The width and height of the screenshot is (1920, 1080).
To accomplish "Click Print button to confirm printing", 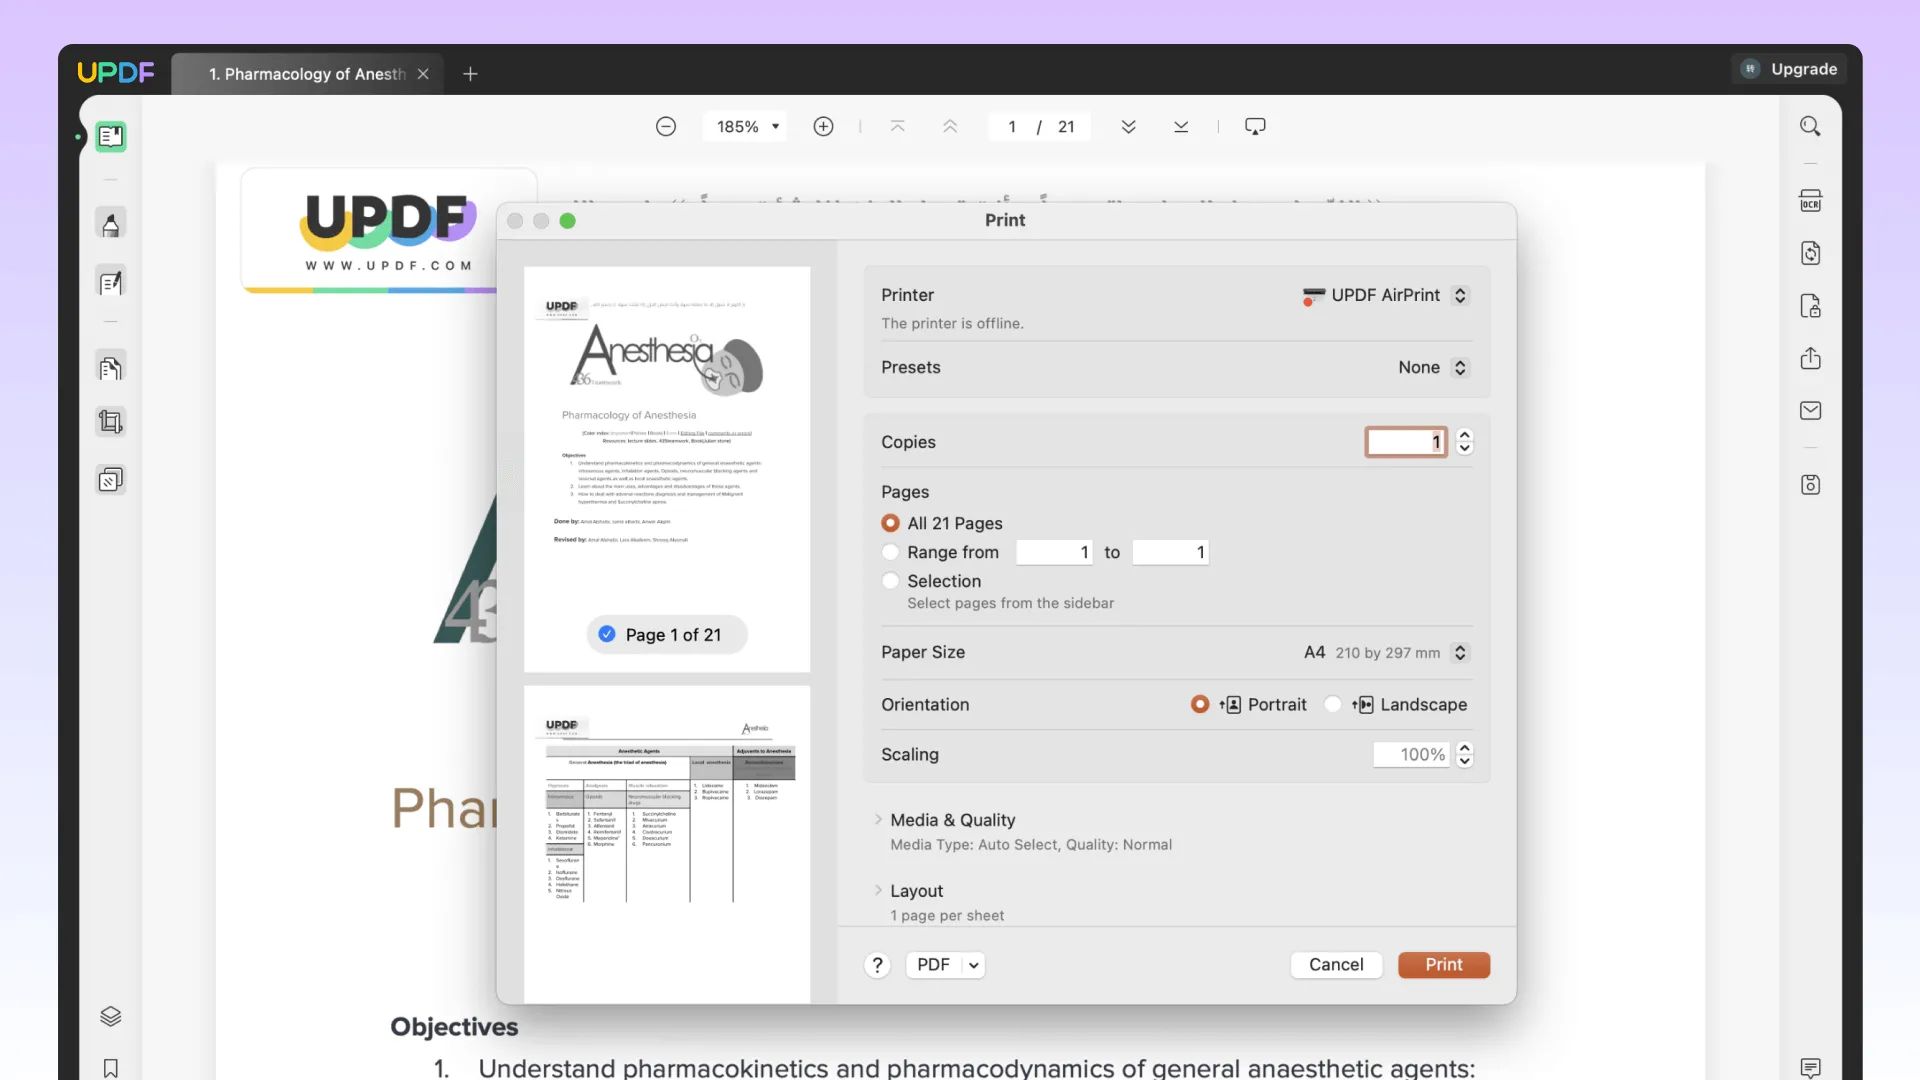I will point(1443,964).
